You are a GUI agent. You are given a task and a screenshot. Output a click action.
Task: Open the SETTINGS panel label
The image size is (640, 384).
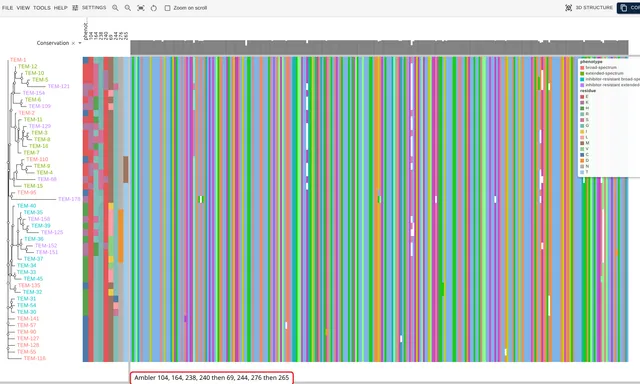pyautogui.click(x=94, y=8)
